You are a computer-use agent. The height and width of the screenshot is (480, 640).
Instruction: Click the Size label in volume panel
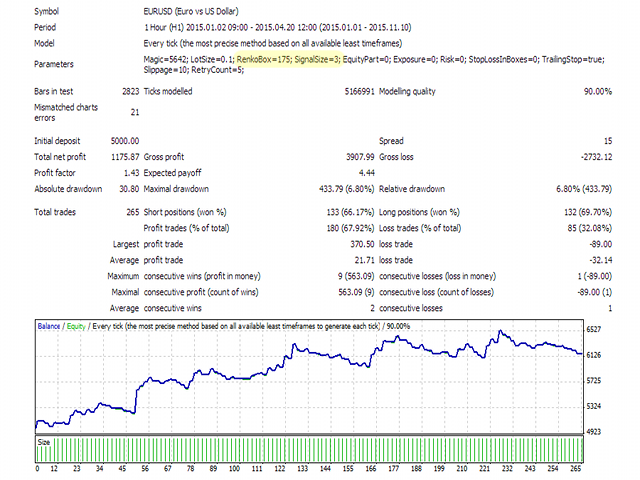[44, 438]
